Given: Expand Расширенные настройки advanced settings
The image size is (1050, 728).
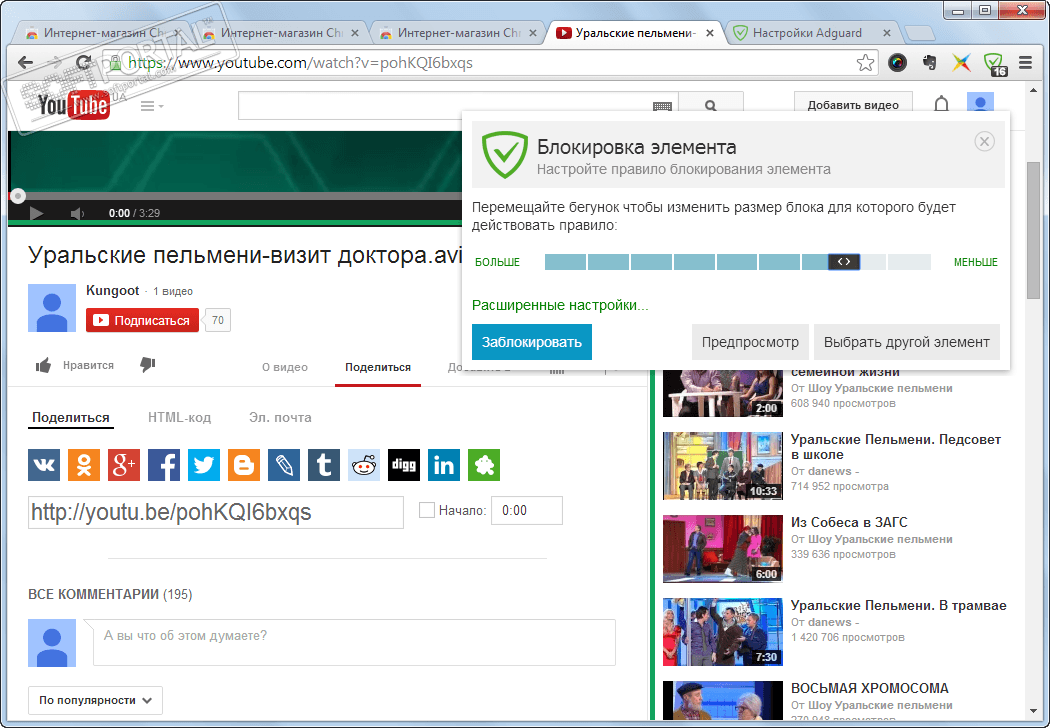Looking at the screenshot, I should click(560, 305).
